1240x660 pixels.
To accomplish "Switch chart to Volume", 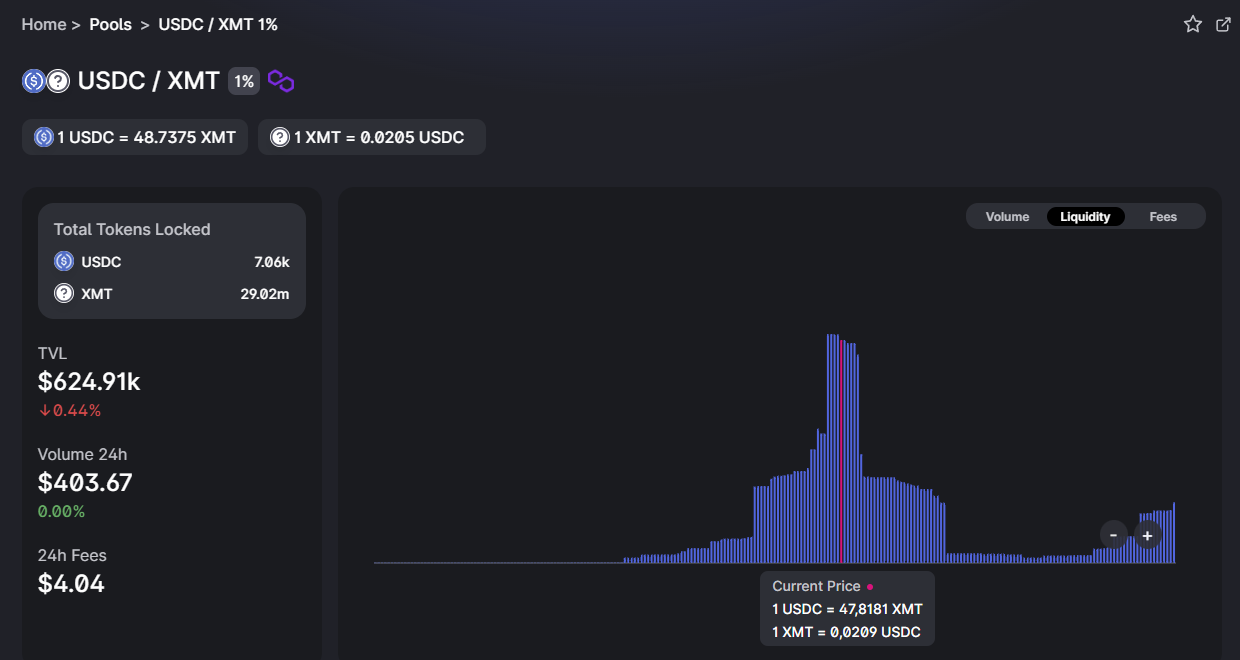I will coord(1007,216).
